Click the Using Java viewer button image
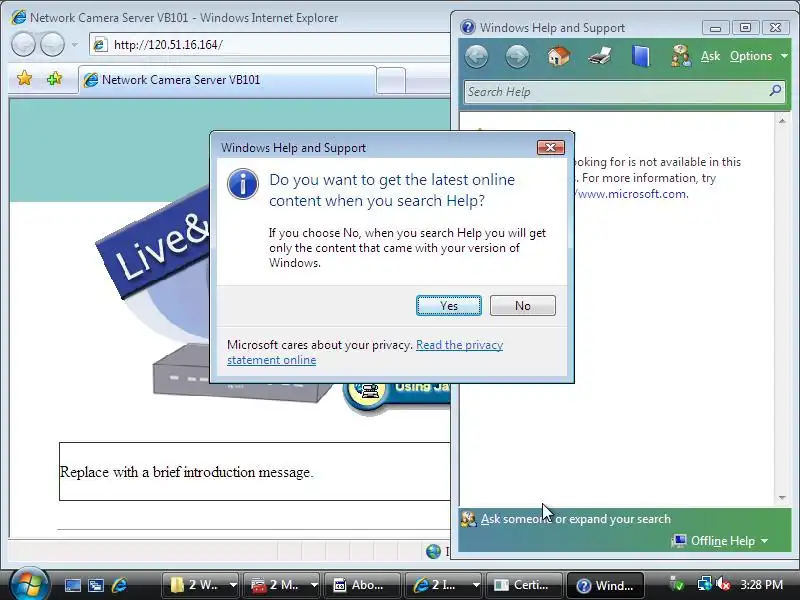Image resolution: width=800 pixels, height=600 pixels. pyautogui.click(x=397, y=395)
